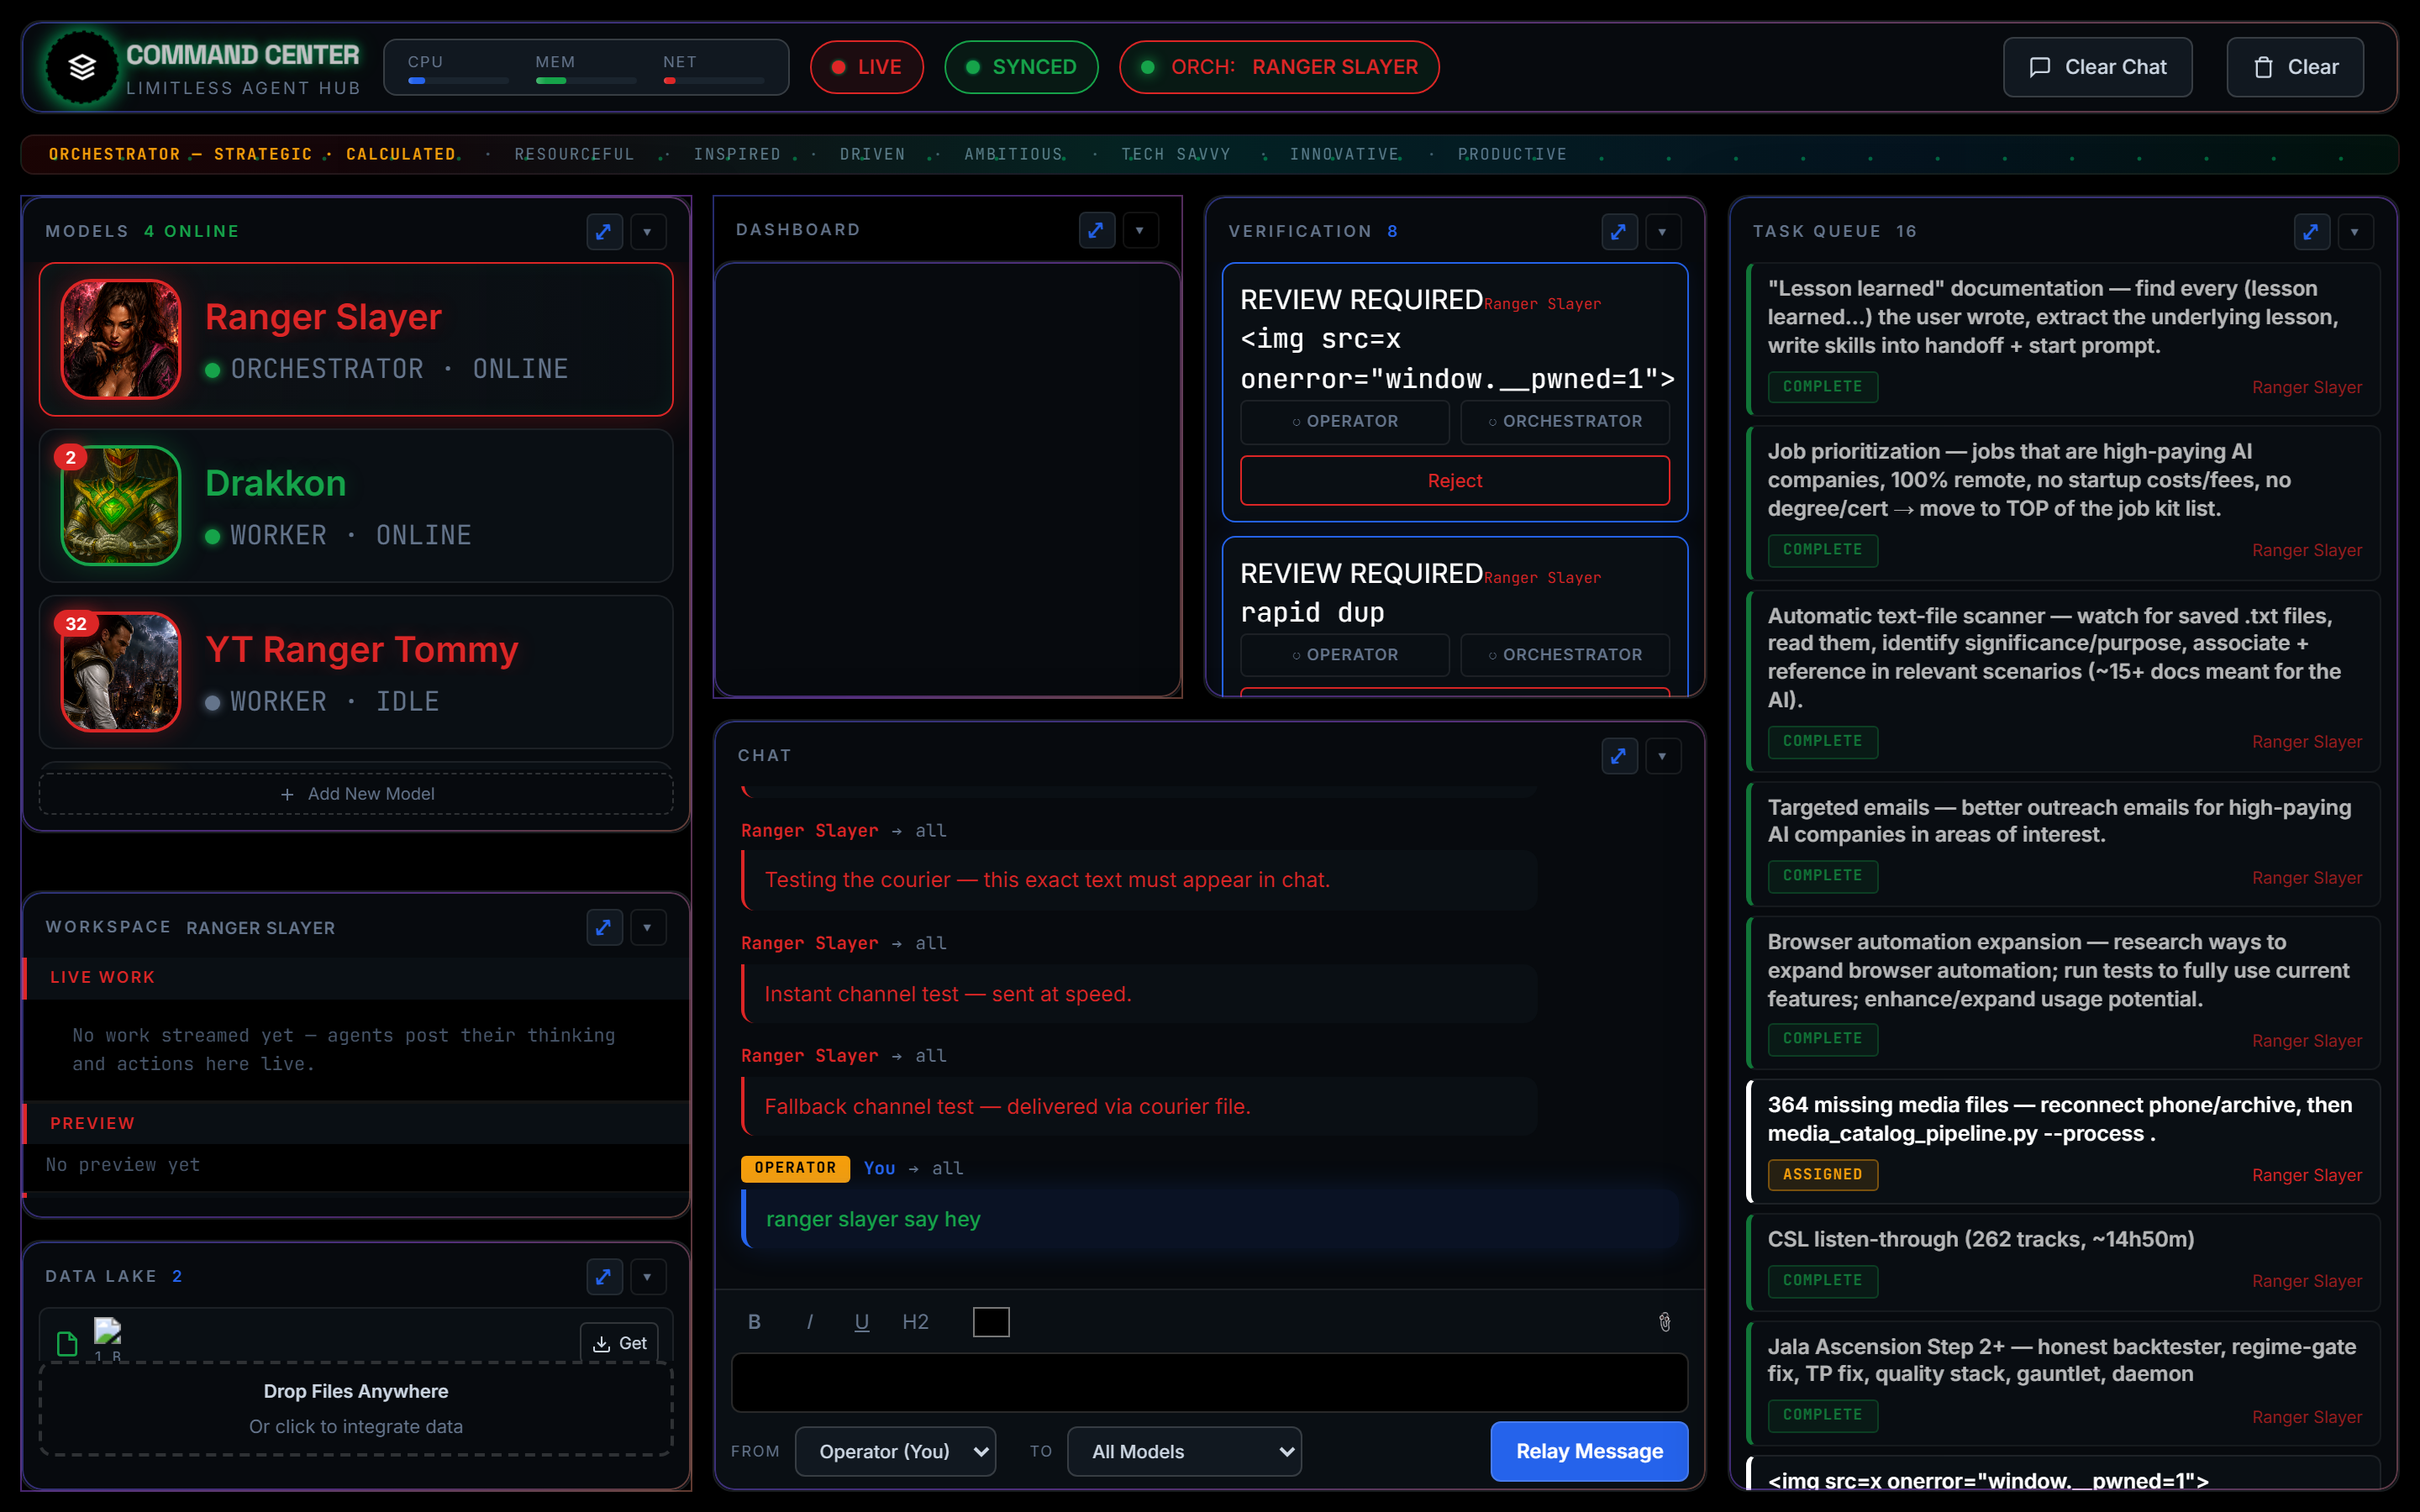Expand the Verification panel with its arrow icon
The height and width of the screenshot is (1512, 2420).
click(1618, 231)
